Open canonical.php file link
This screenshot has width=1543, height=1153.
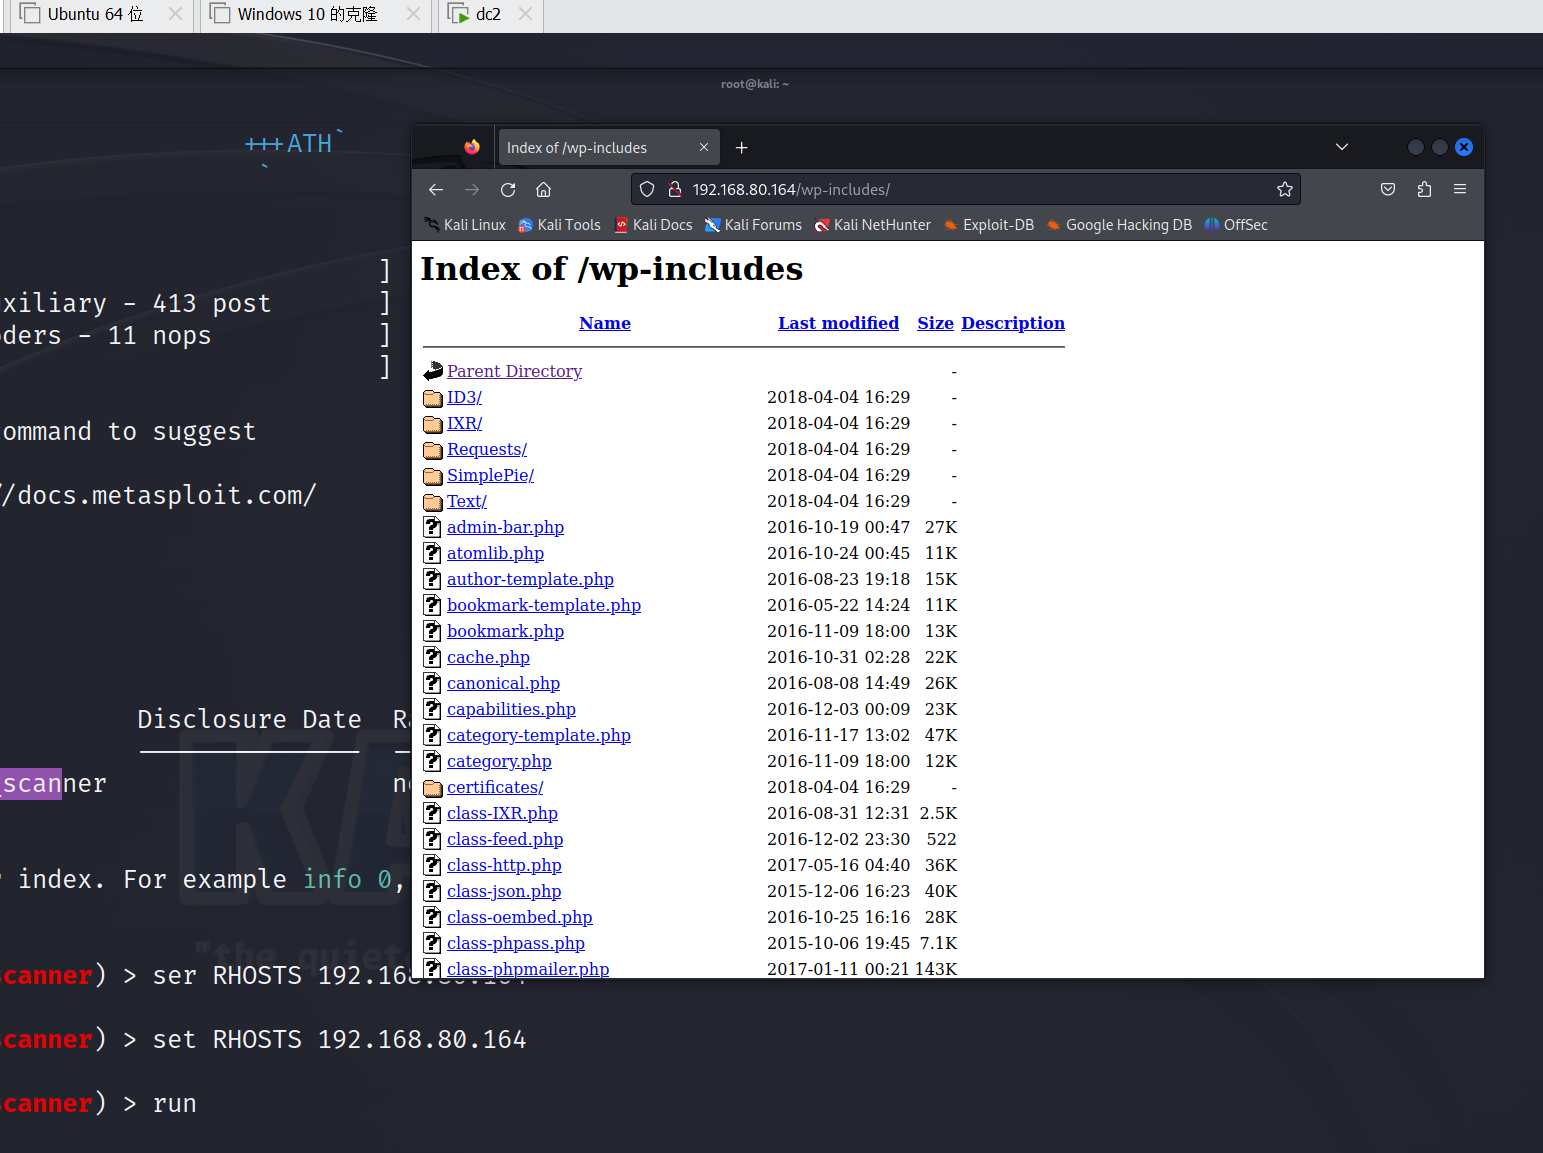tap(503, 683)
